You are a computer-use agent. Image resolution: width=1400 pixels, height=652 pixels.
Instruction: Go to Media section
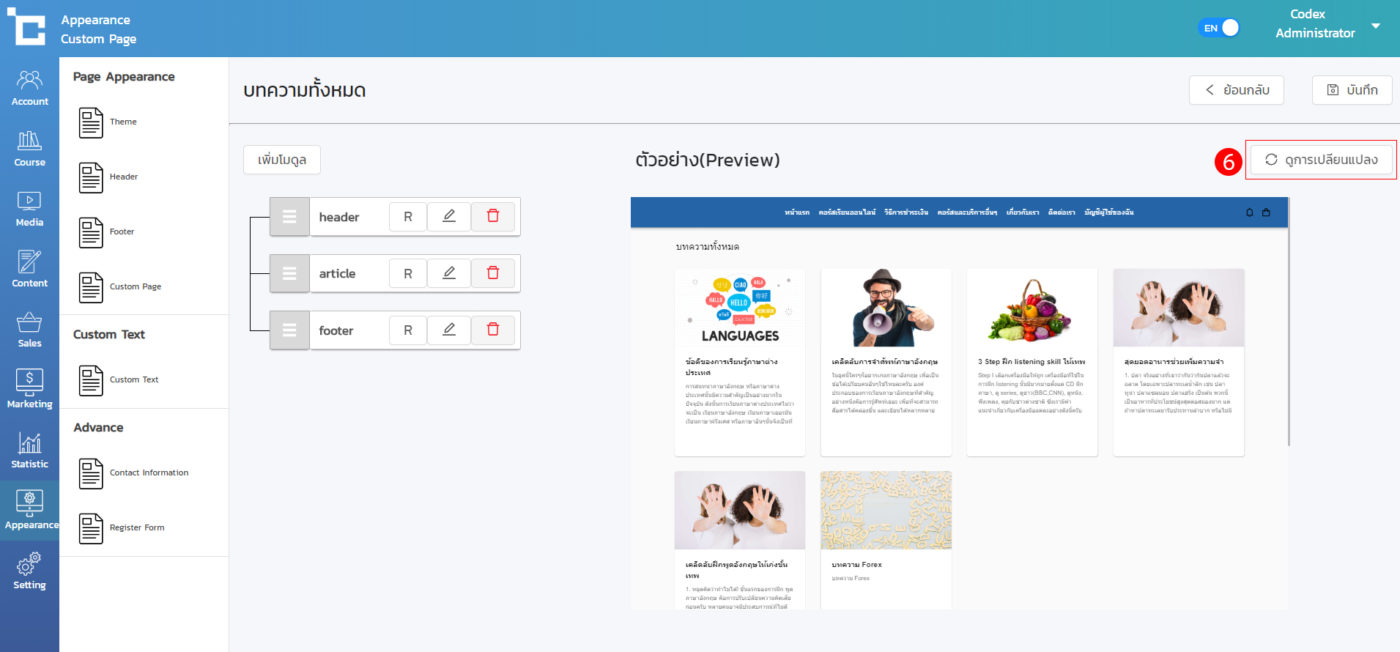tap(29, 208)
